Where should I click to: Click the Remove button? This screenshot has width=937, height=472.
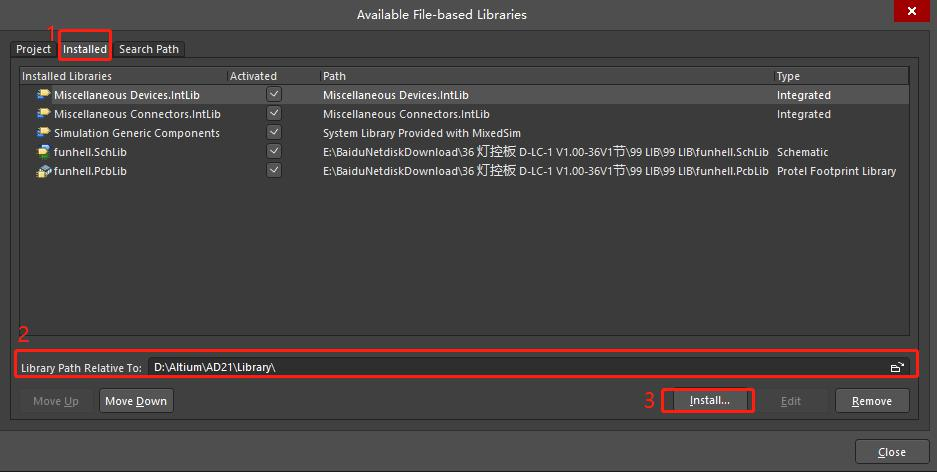pos(871,401)
